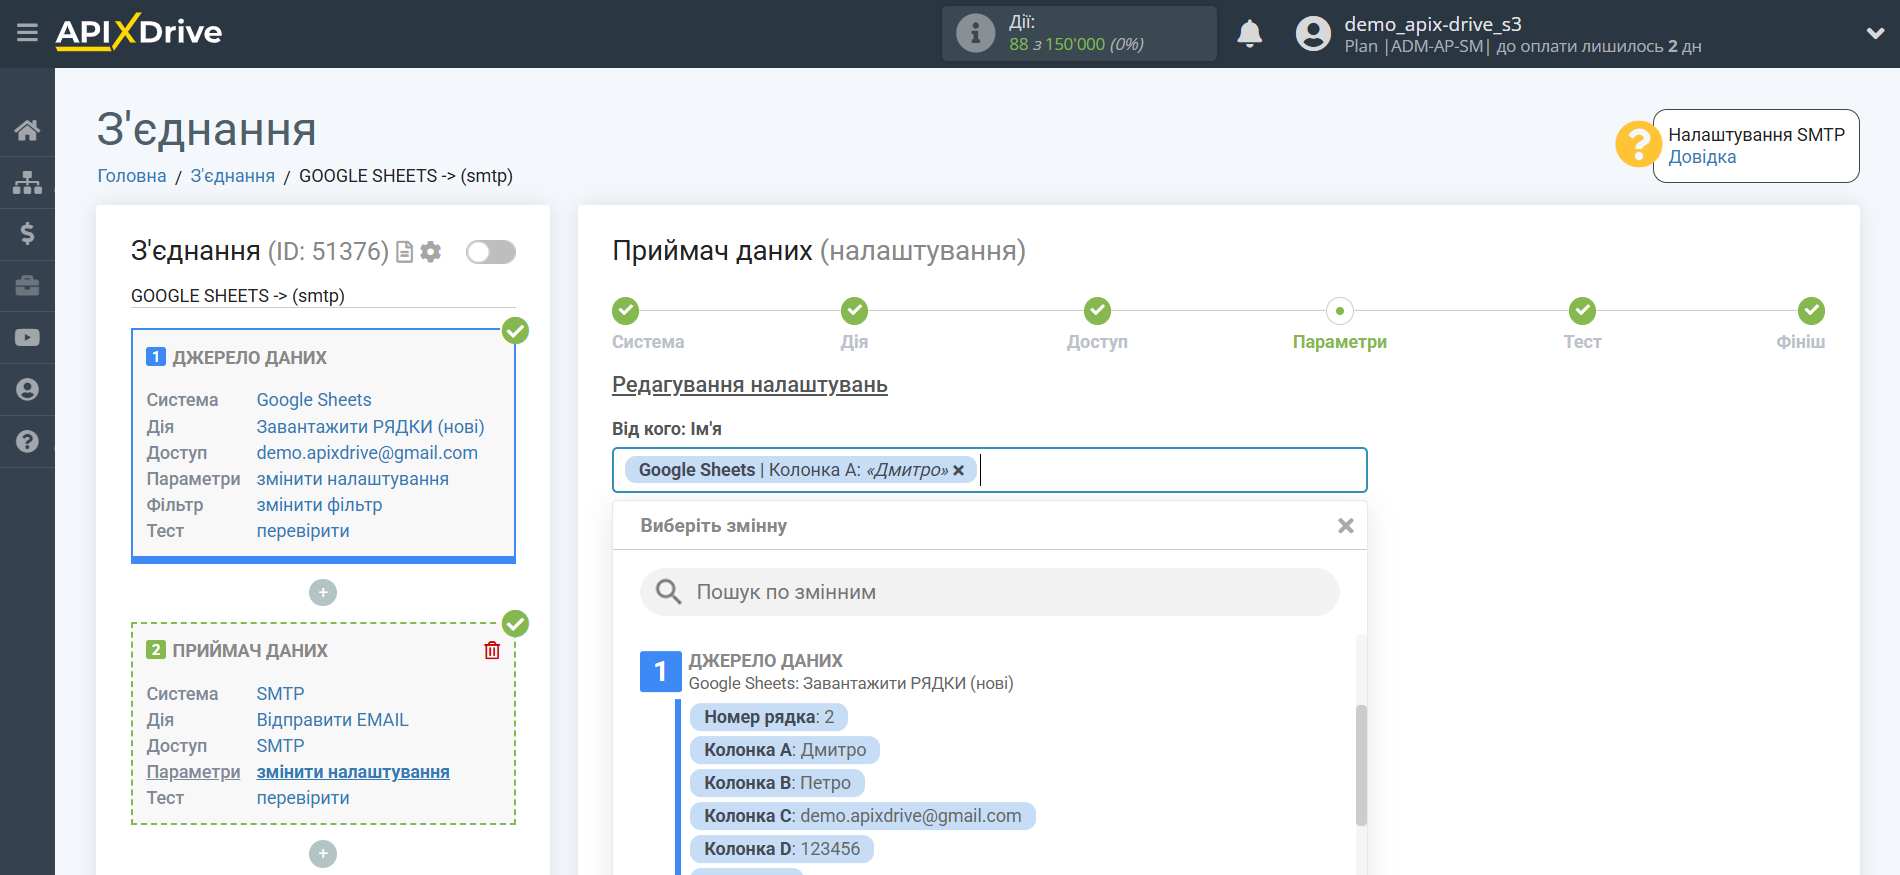
Task: Add step with plus below receiver block
Action: point(323,854)
